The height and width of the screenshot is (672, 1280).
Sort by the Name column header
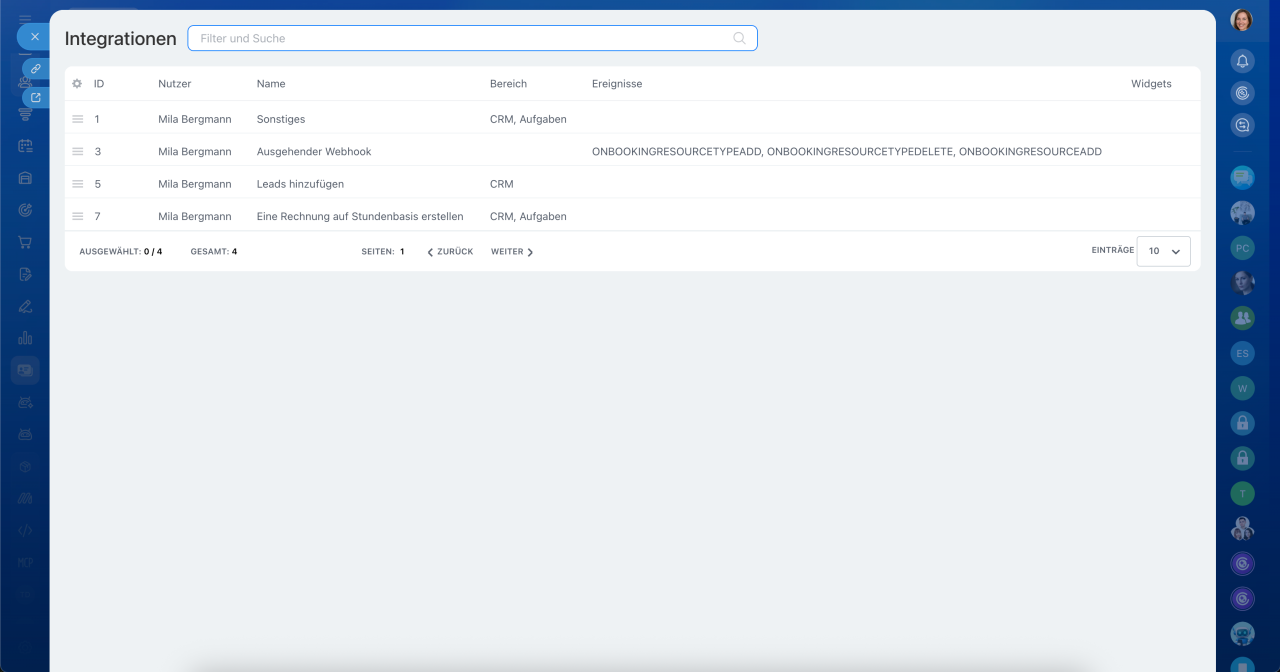tap(271, 84)
